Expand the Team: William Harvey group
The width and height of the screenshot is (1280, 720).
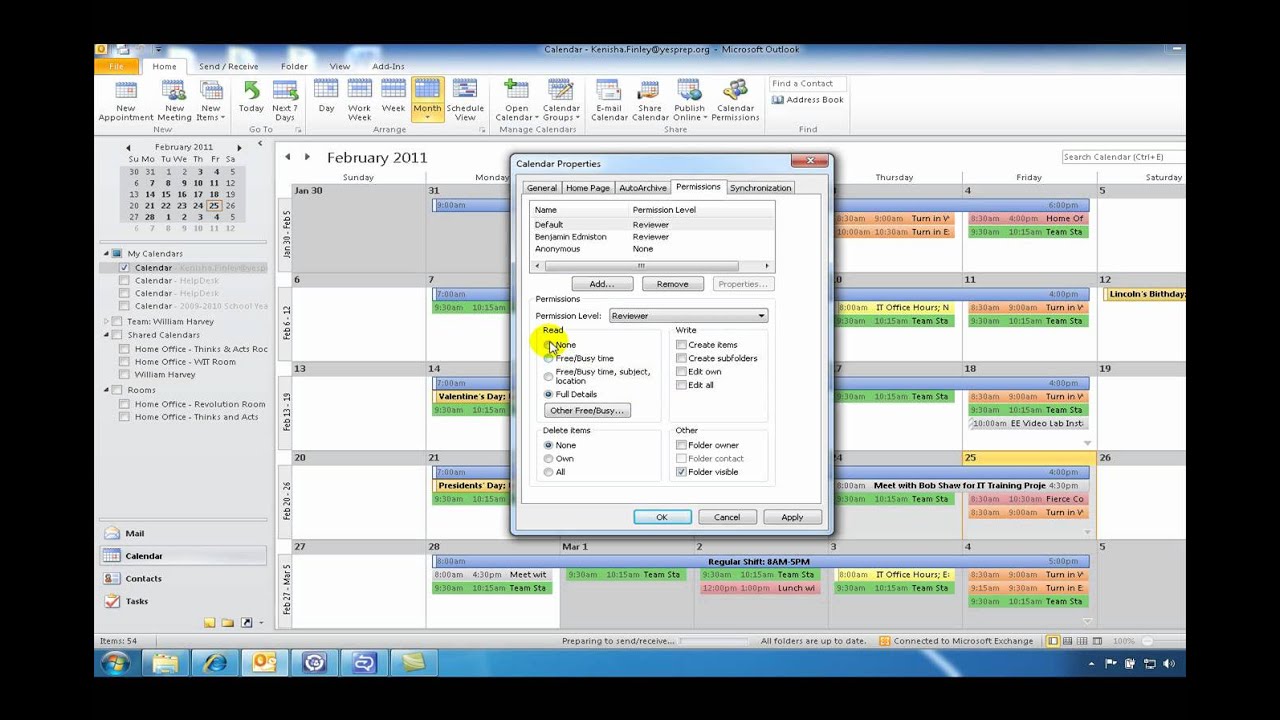(x=107, y=322)
